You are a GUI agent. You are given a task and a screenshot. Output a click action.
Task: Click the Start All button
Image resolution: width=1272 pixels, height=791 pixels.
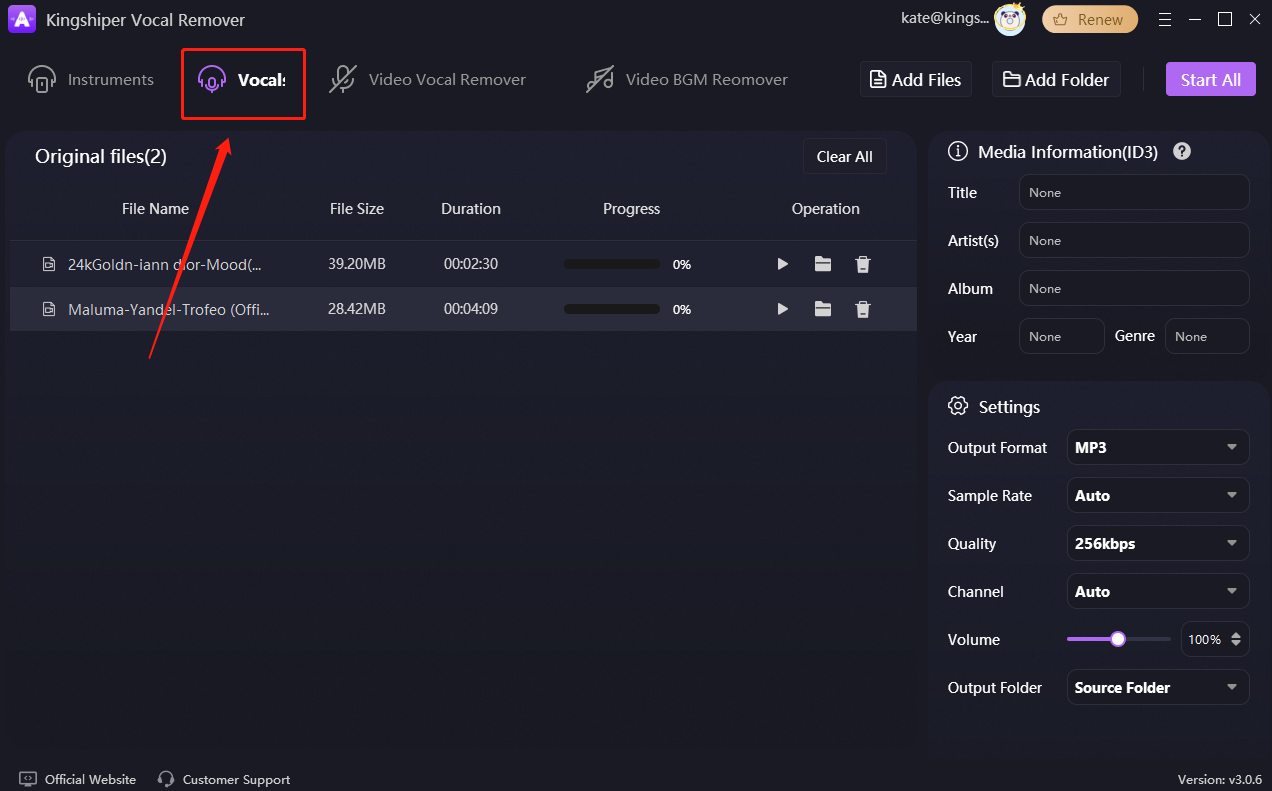1210,80
